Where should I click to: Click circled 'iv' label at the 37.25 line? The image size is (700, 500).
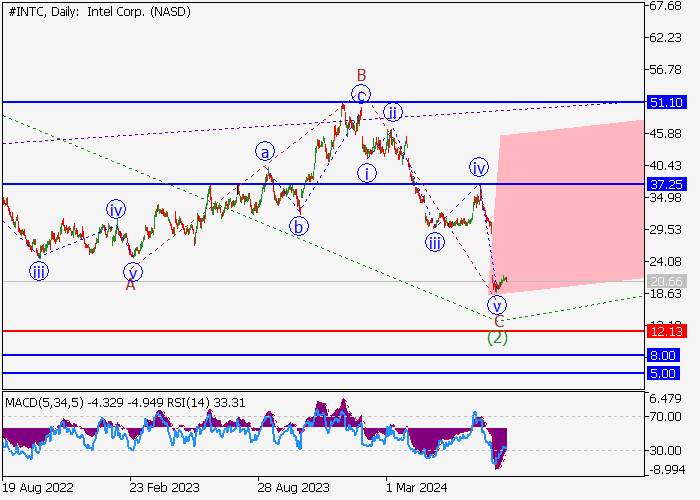pos(479,167)
